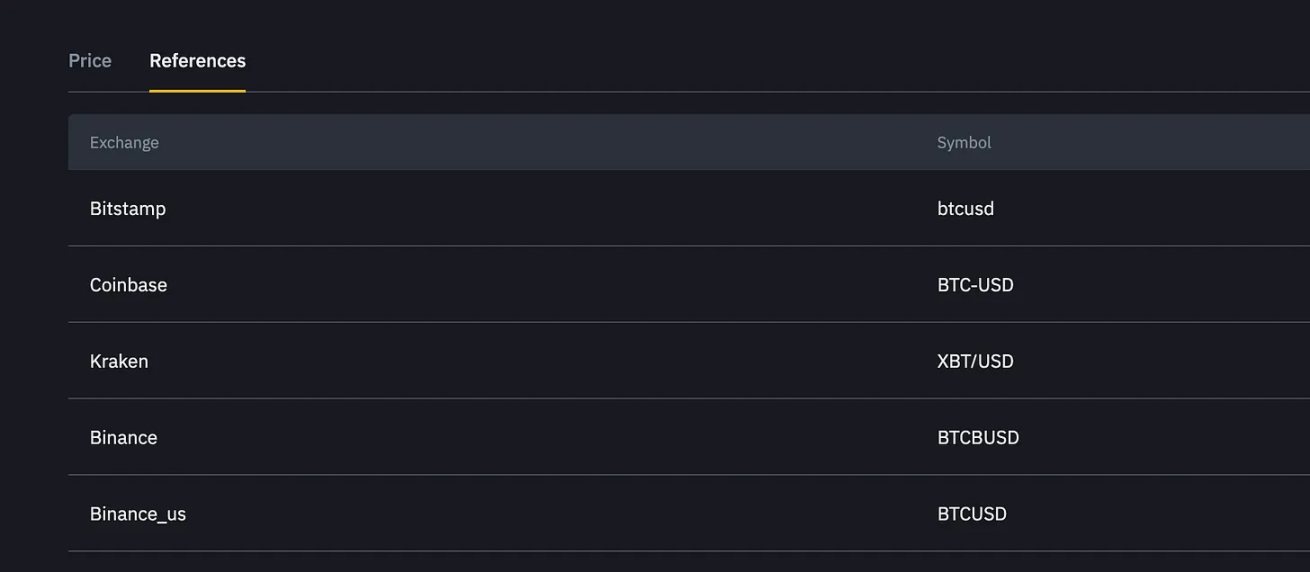The image size is (1310, 572).
Task: Select the Kraken exchange name
Action: point(119,361)
